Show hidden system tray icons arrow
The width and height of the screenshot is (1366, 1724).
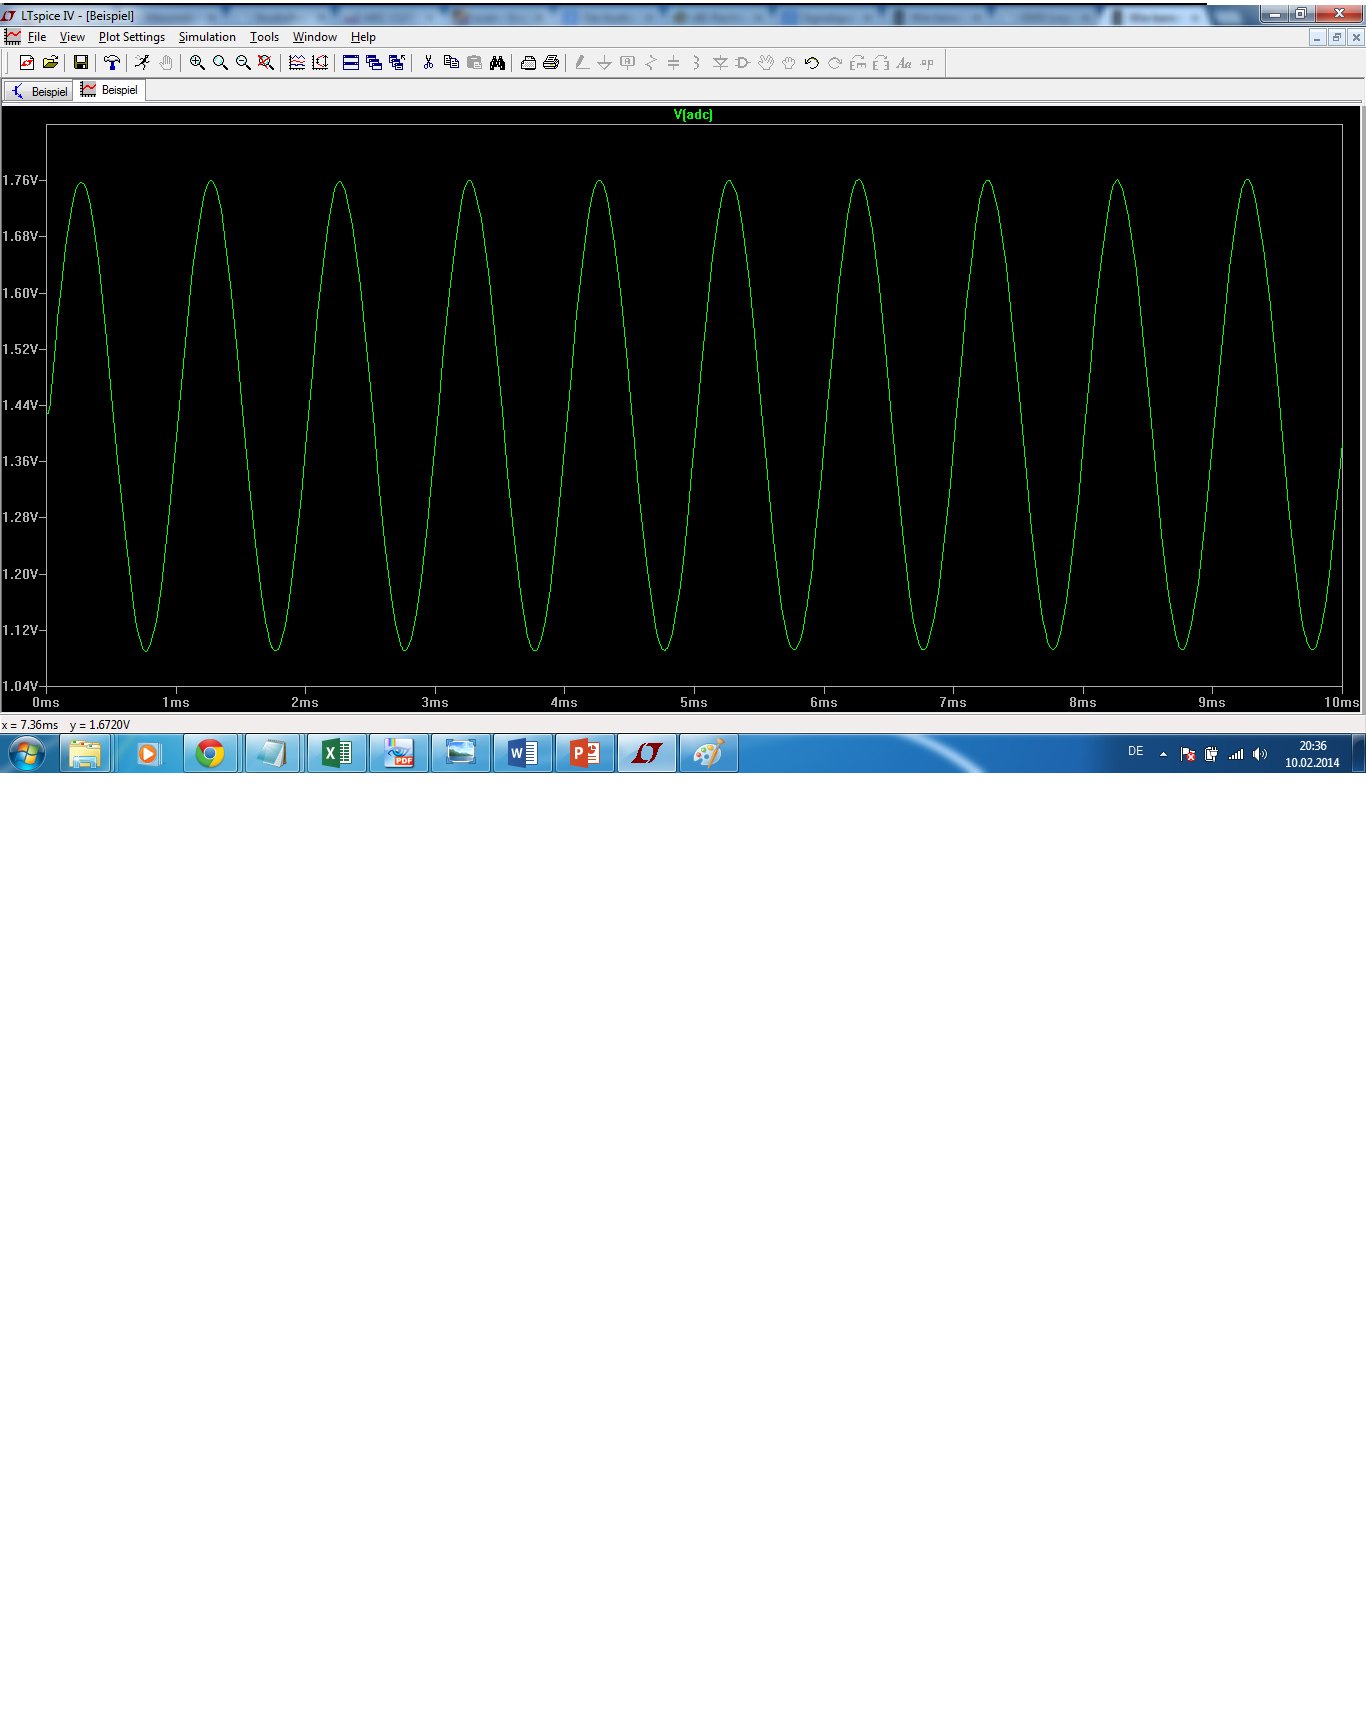tap(1163, 754)
